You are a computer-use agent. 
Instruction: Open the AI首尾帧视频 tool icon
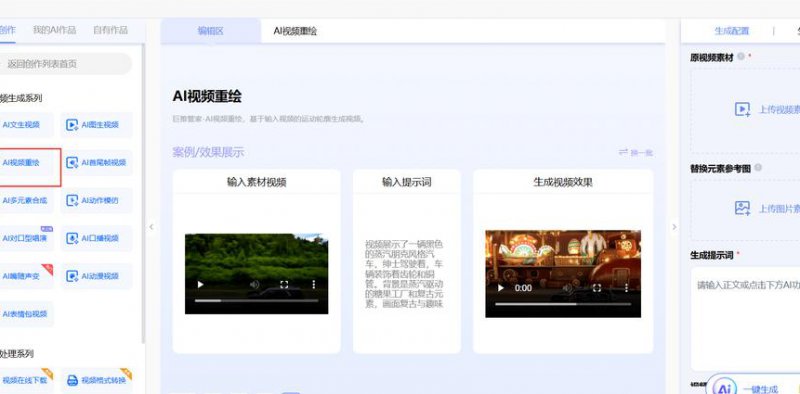(x=72, y=163)
